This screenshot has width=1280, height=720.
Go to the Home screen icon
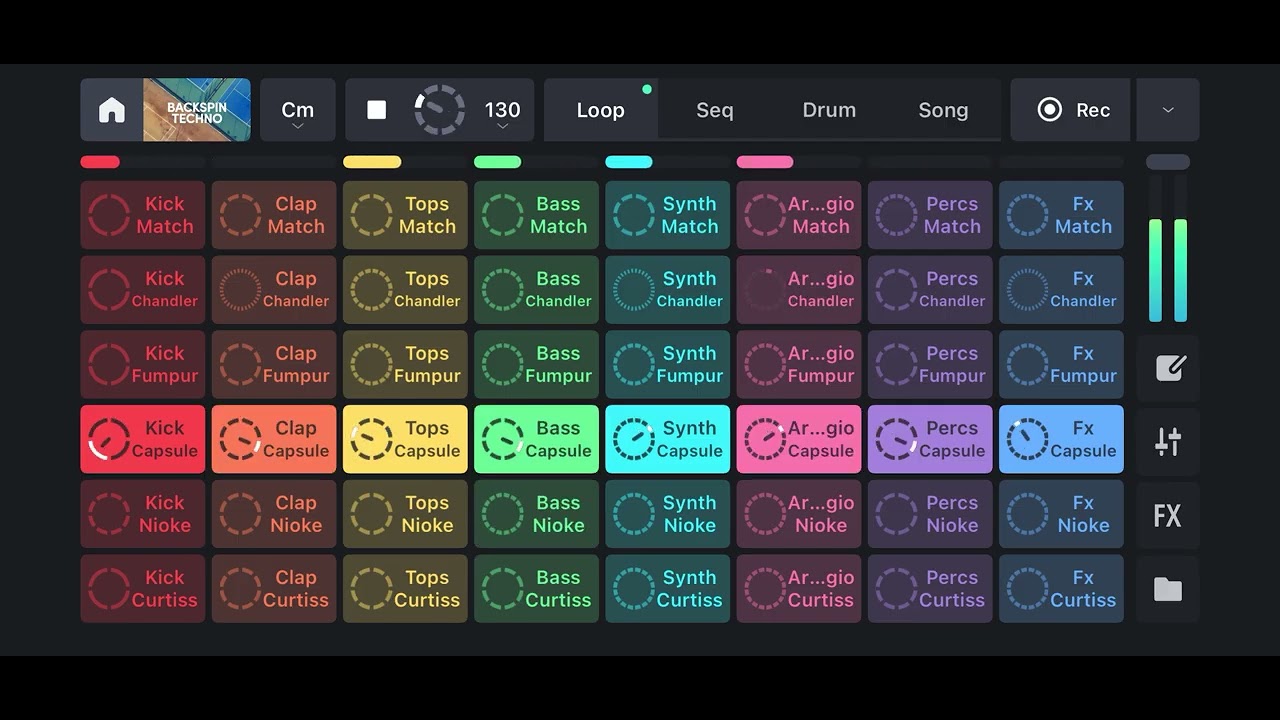112,110
